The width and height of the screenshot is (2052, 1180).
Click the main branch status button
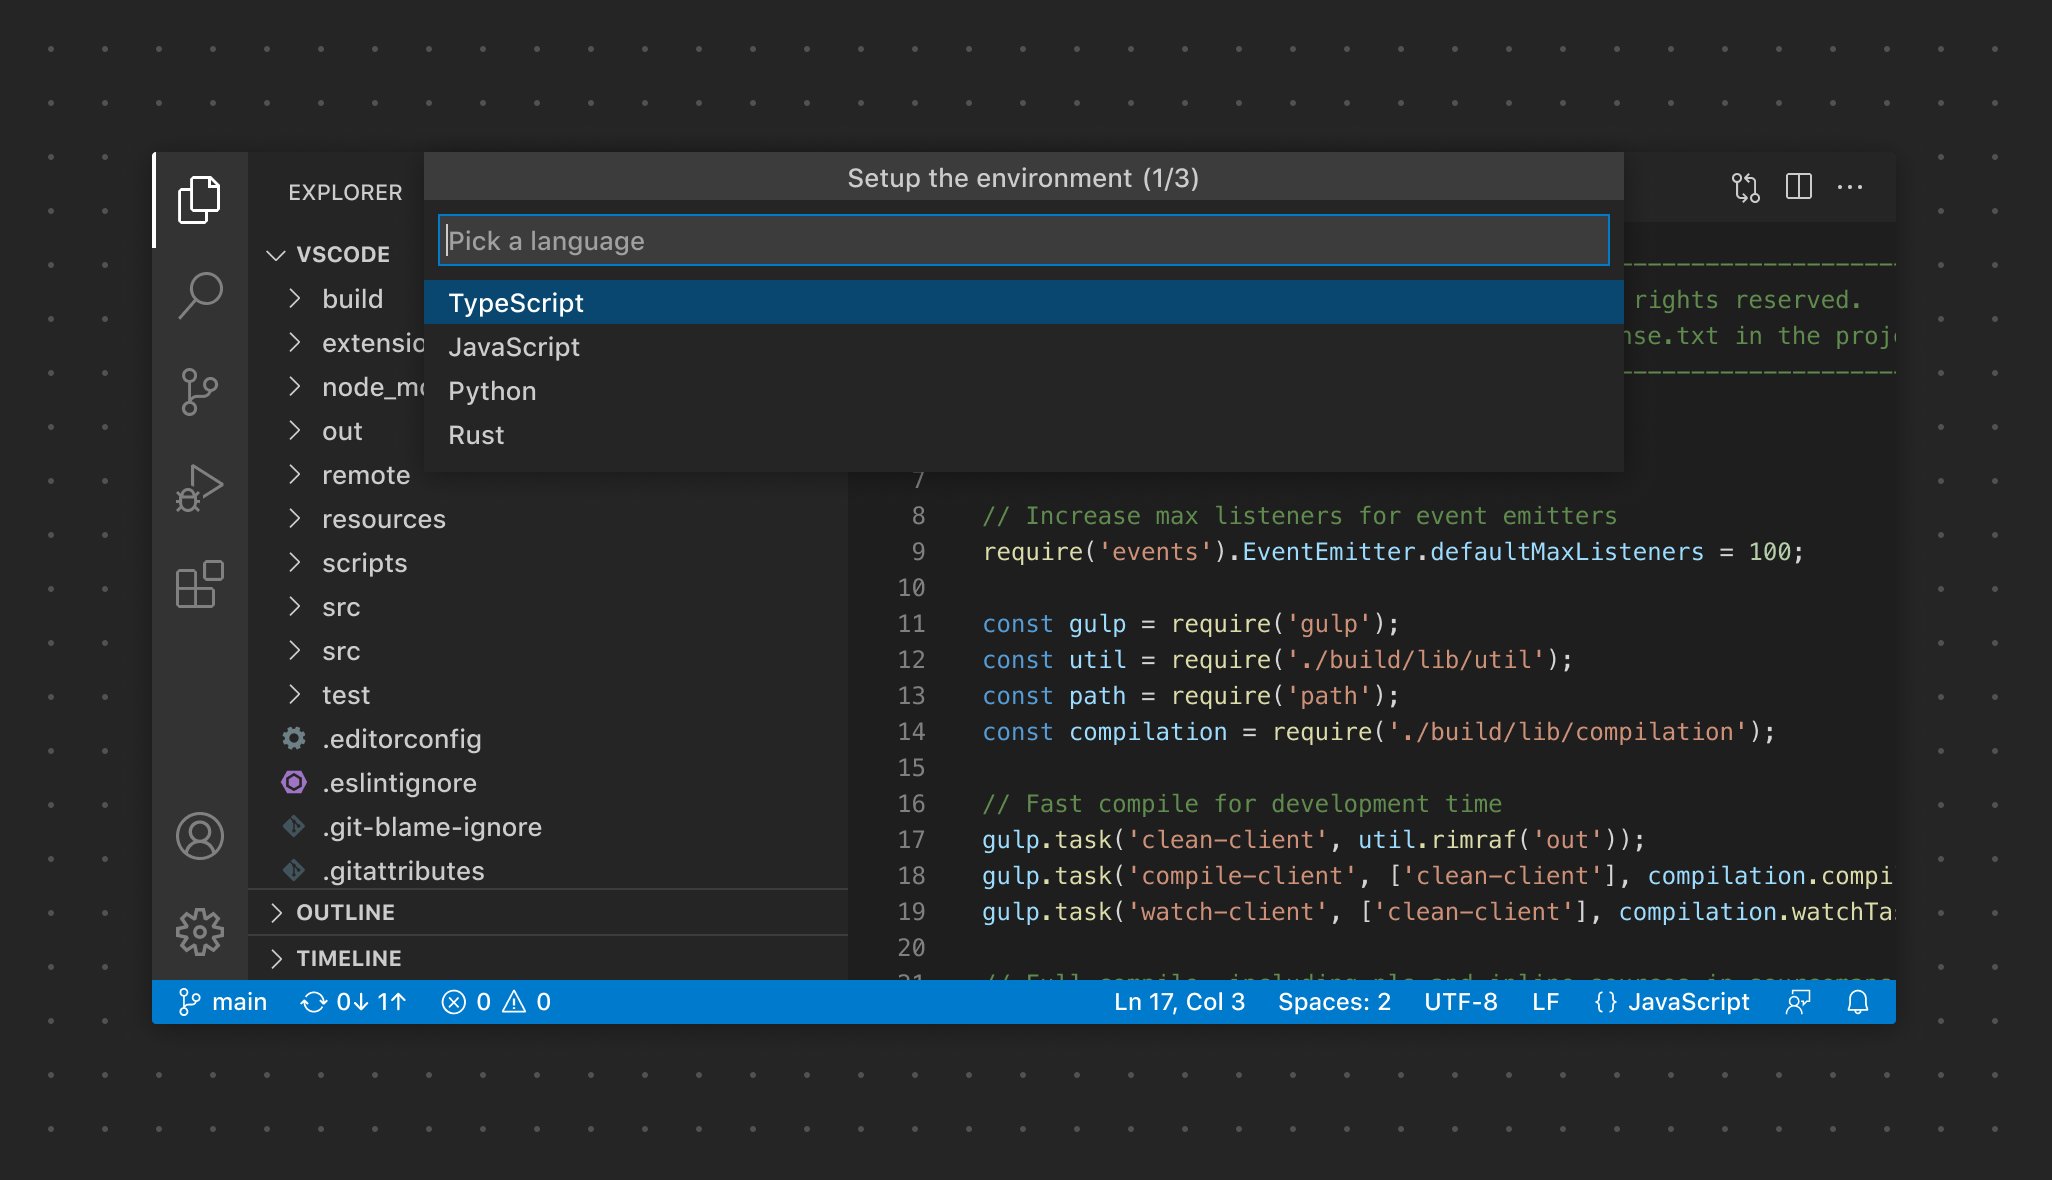pos(223,1002)
